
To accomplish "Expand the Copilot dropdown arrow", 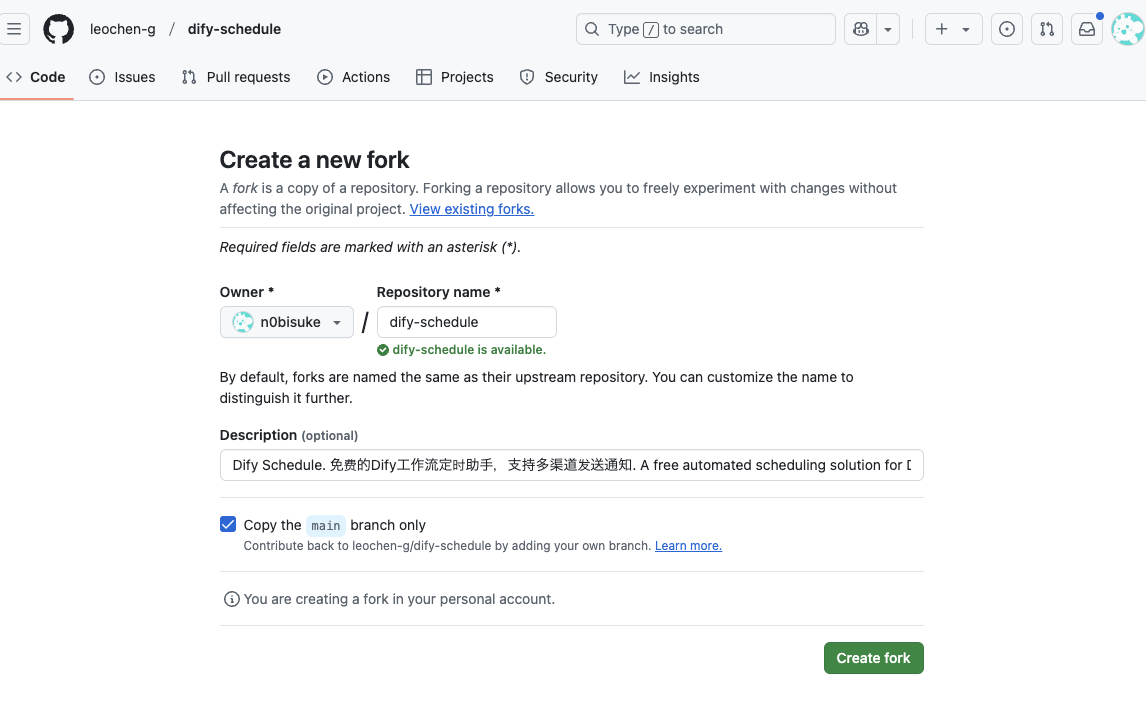I will click(888, 29).
